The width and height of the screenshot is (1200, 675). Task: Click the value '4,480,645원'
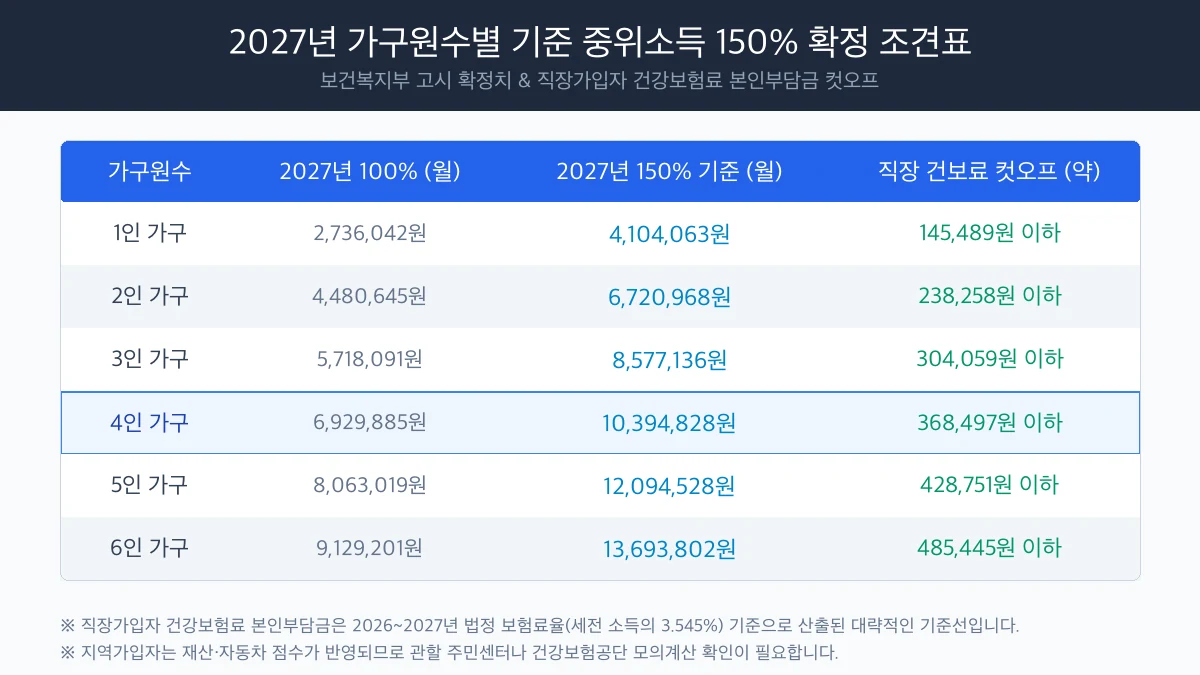click(x=370, y=296)
